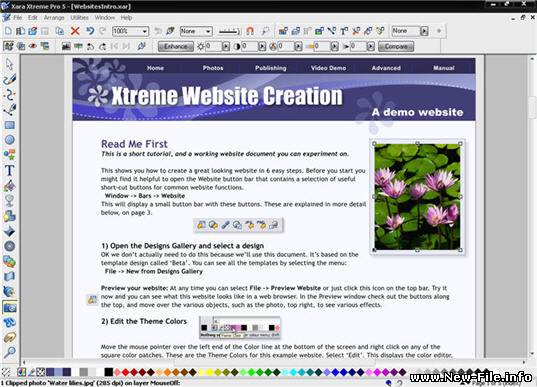Viewport: 537px width, 387px height.
Task: Toggle magnetic snap icon
Action: pos(250,31)
